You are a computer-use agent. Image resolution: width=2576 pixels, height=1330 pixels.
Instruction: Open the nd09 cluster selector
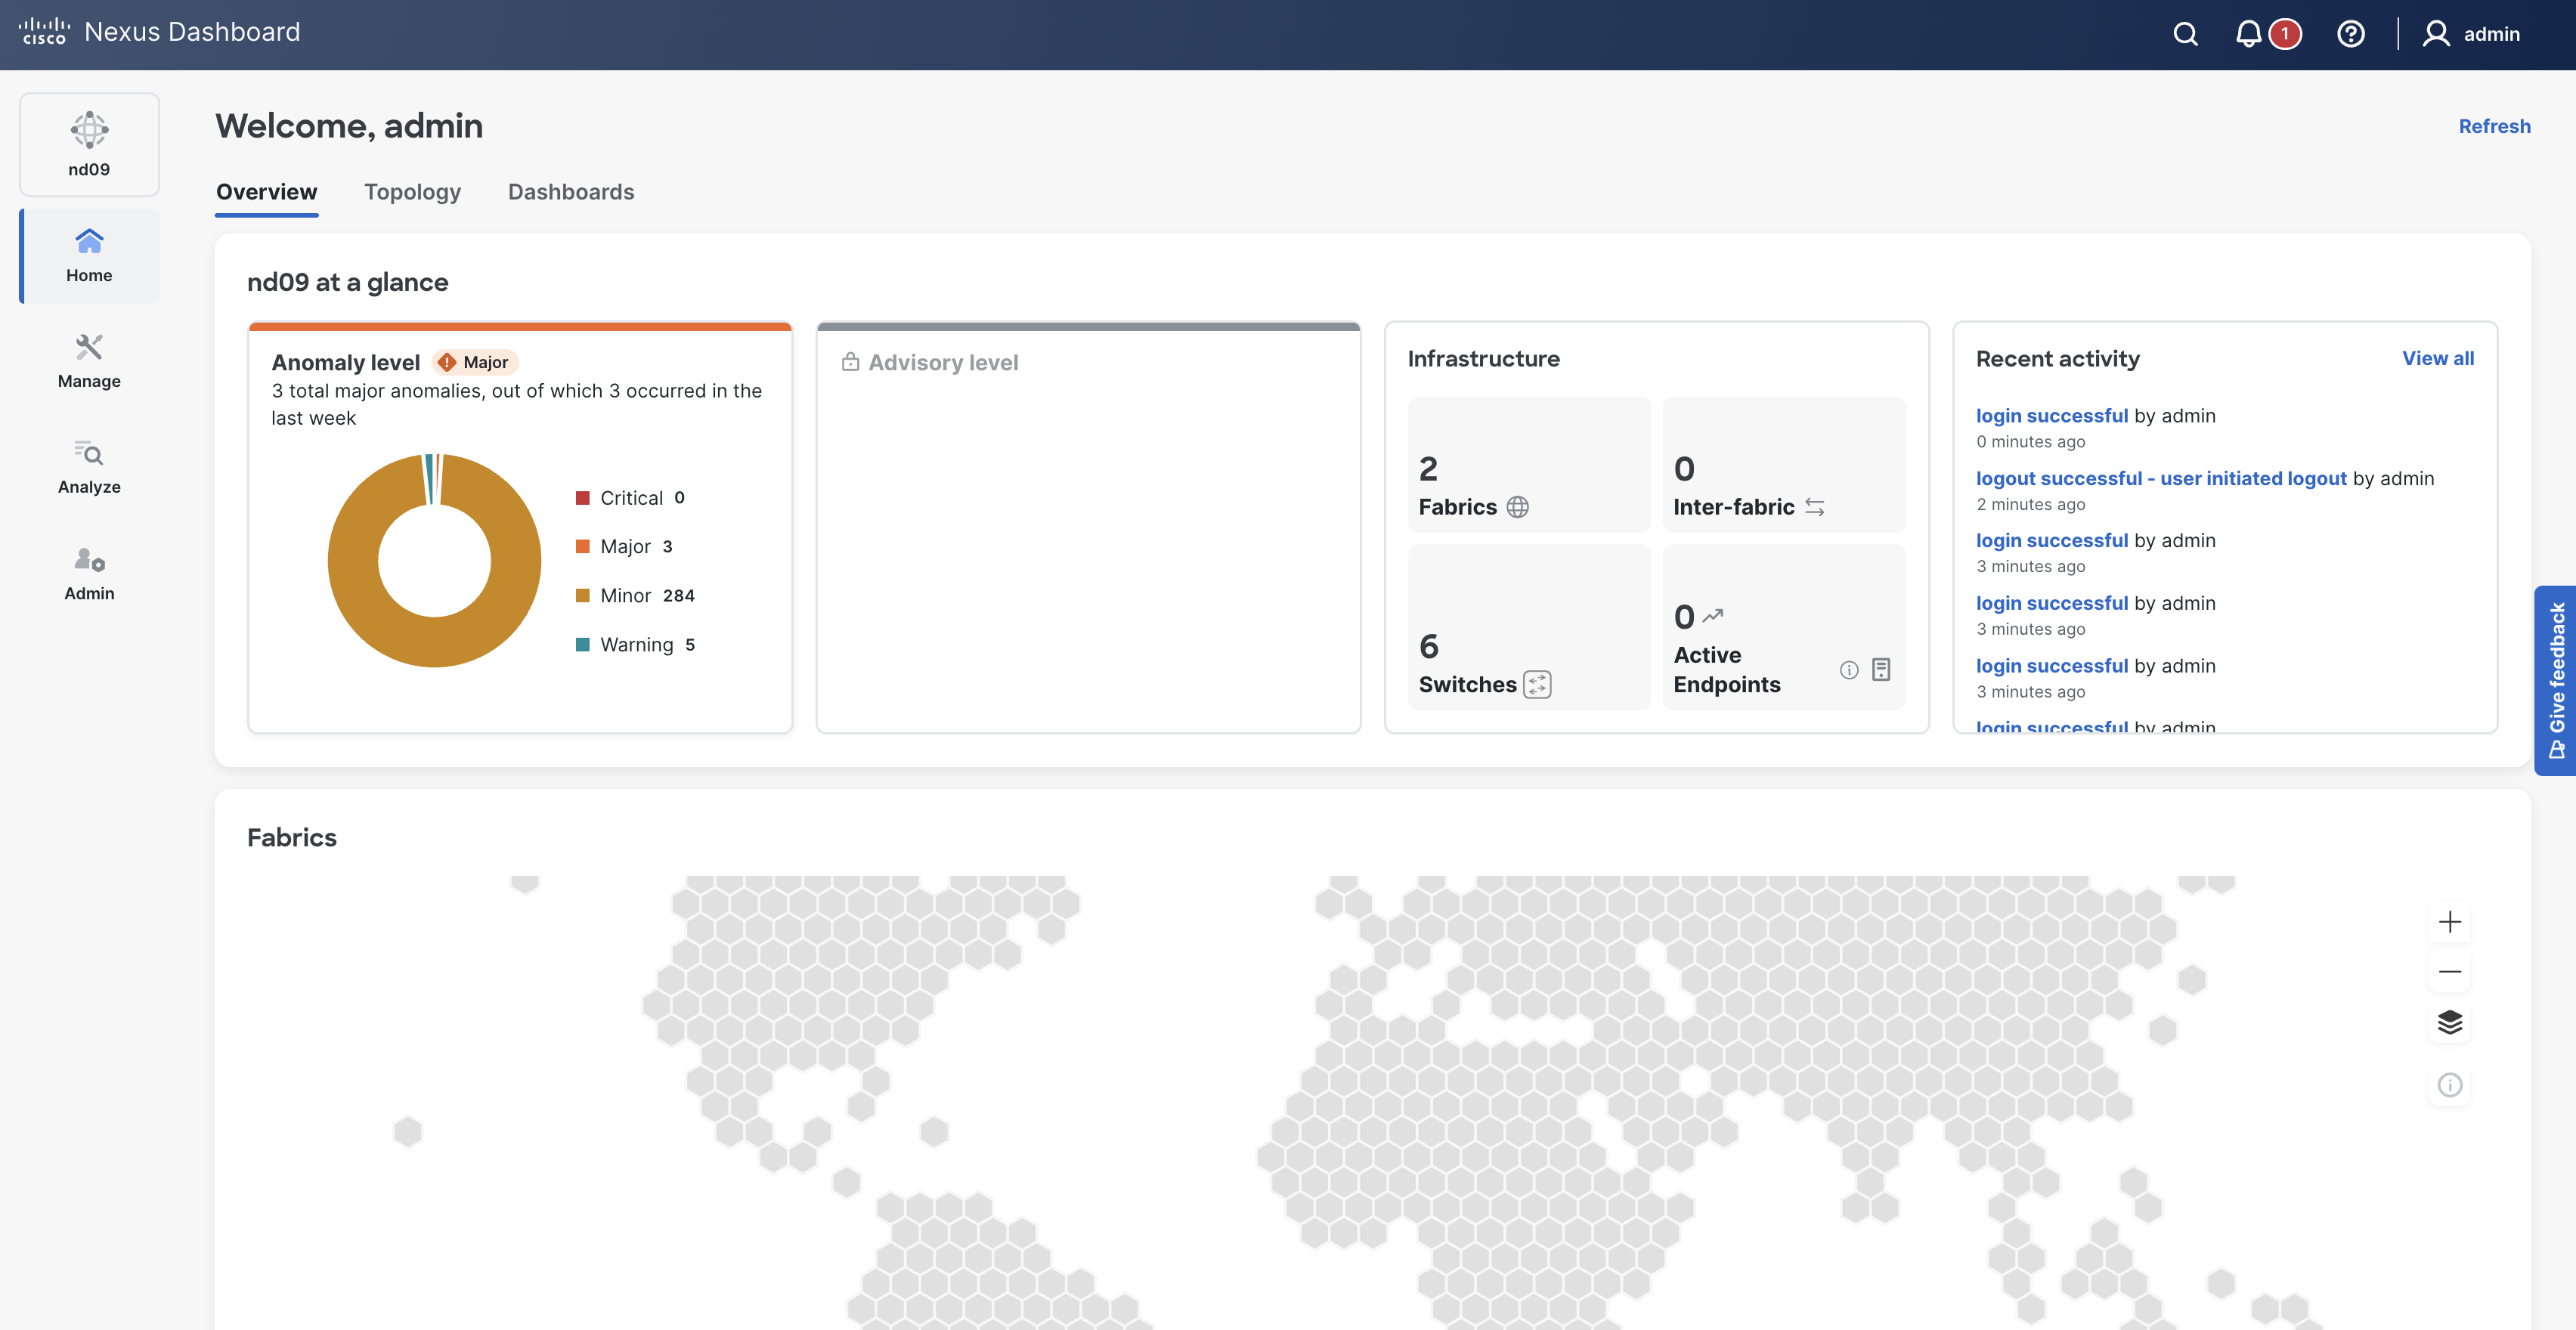[x=89, y=145]
